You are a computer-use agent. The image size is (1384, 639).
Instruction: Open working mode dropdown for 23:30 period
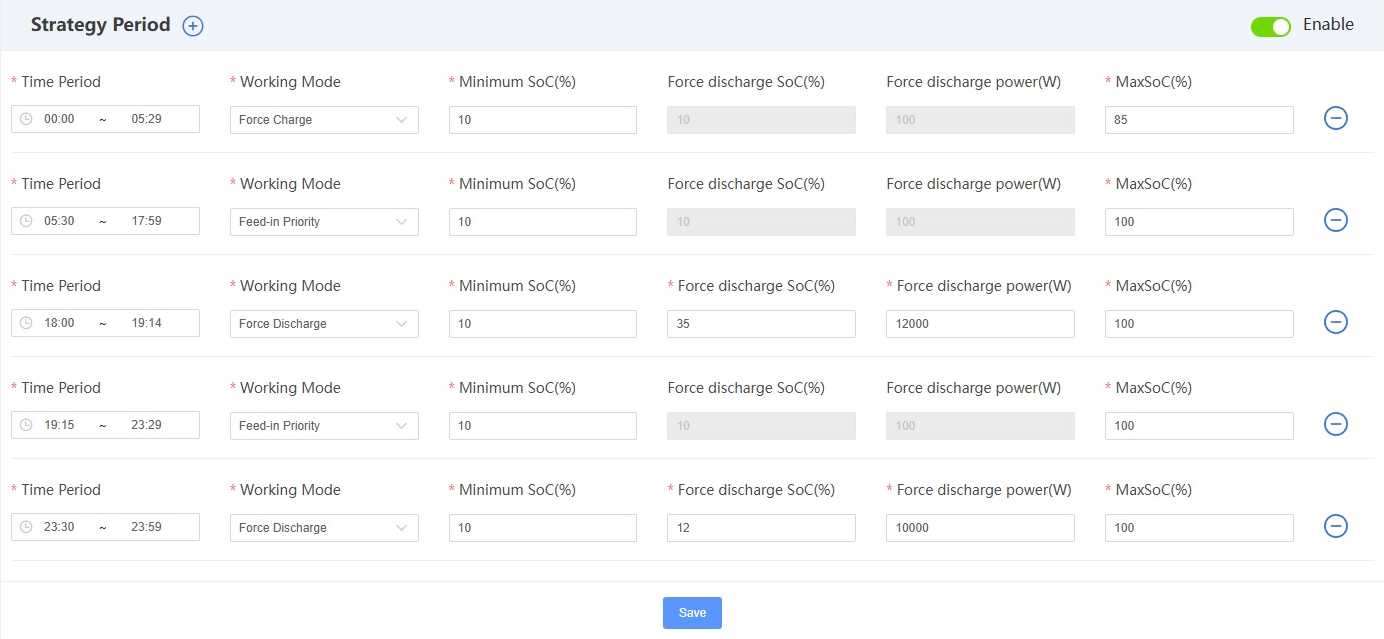[x=324, y=528]
